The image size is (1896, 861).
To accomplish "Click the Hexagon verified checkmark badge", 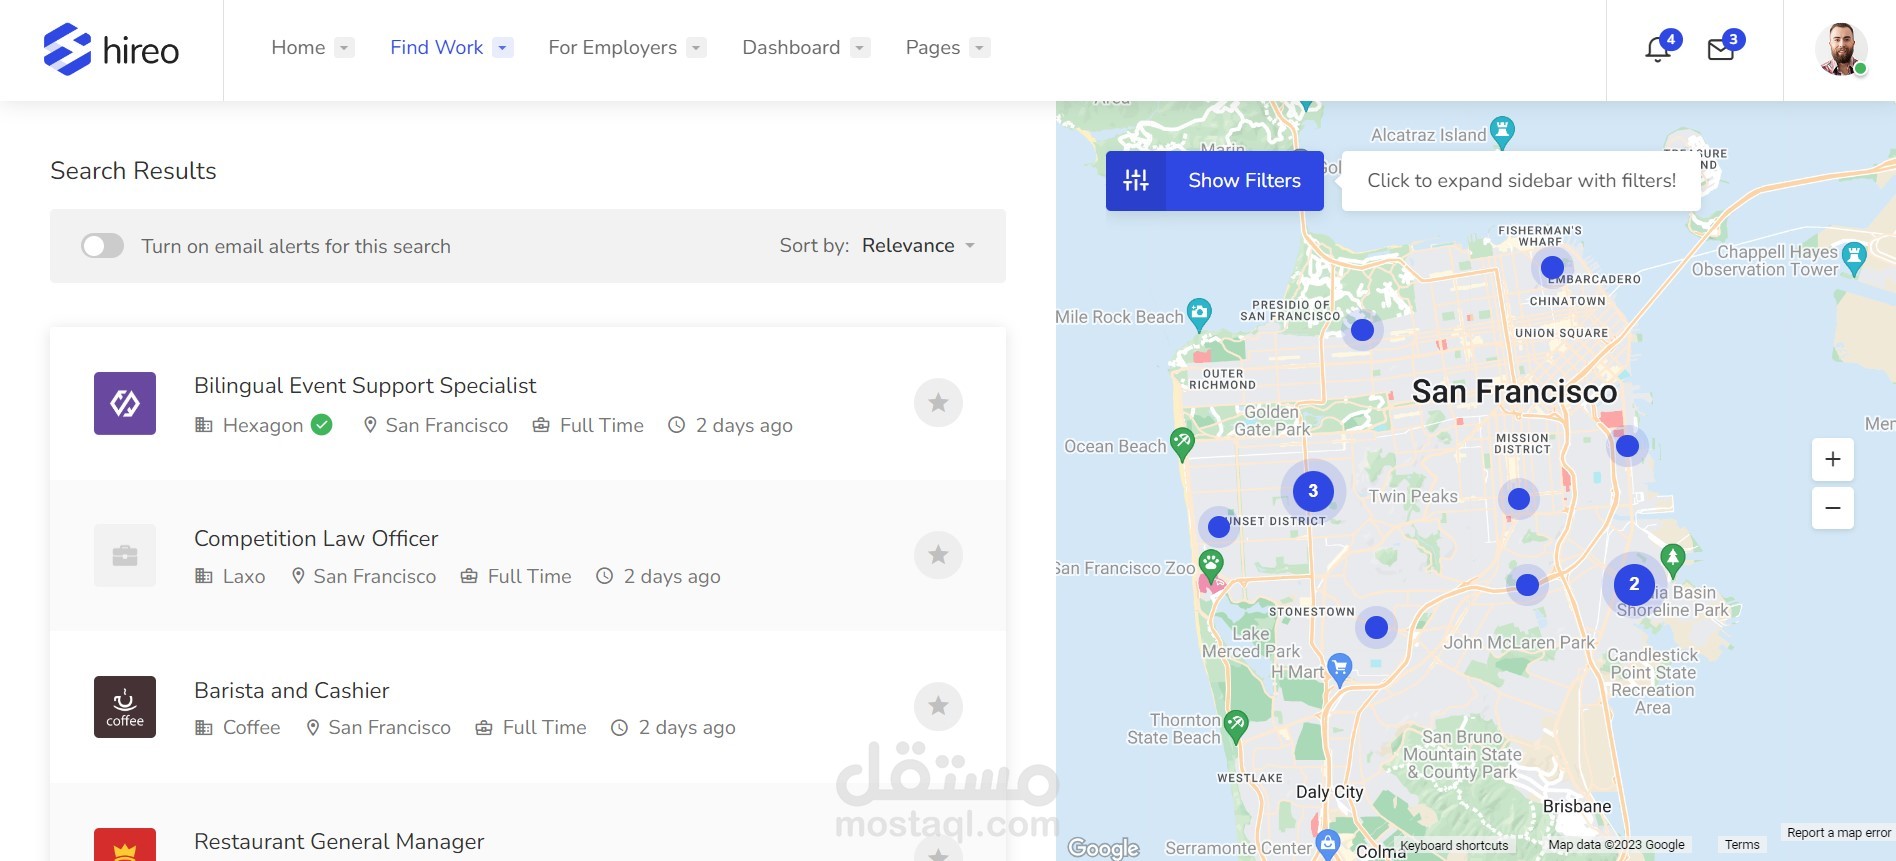I will [x=322, y=425].
